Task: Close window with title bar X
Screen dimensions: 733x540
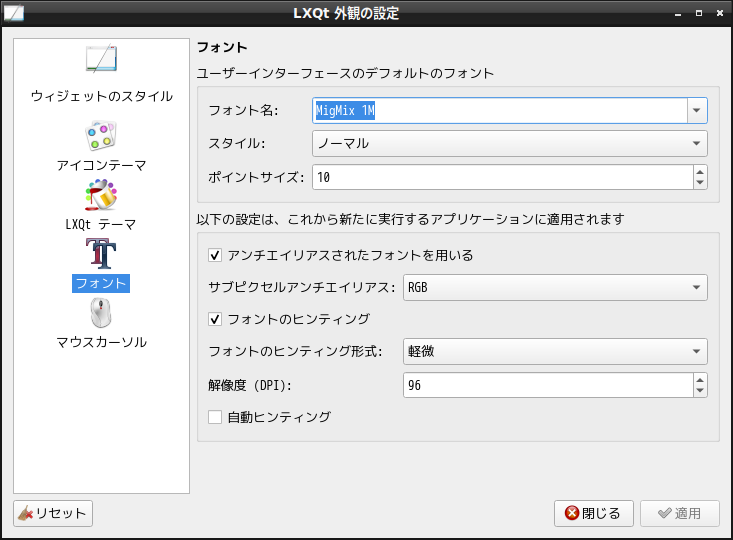Action: click(x=720, y=14)
